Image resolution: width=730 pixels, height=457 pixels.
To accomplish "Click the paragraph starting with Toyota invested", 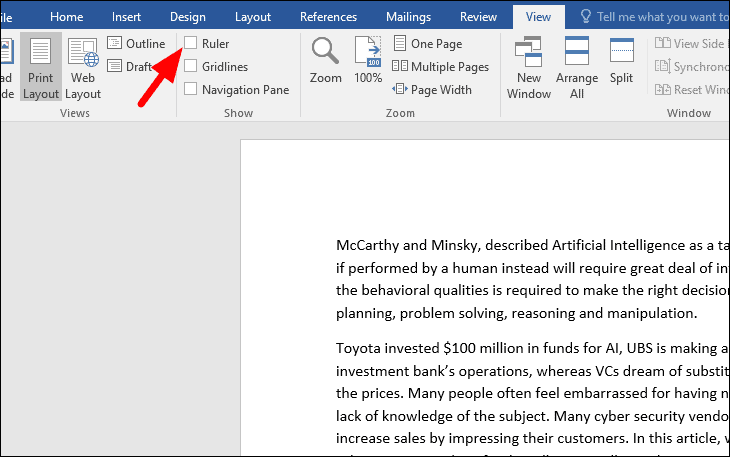I will tap(533, 398).
